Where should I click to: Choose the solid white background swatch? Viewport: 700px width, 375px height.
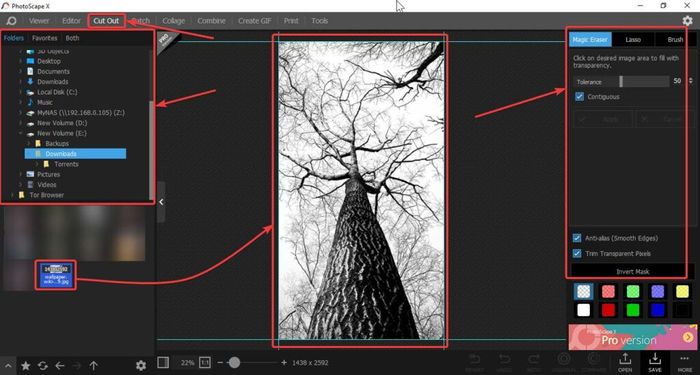(x=583, y=310)
